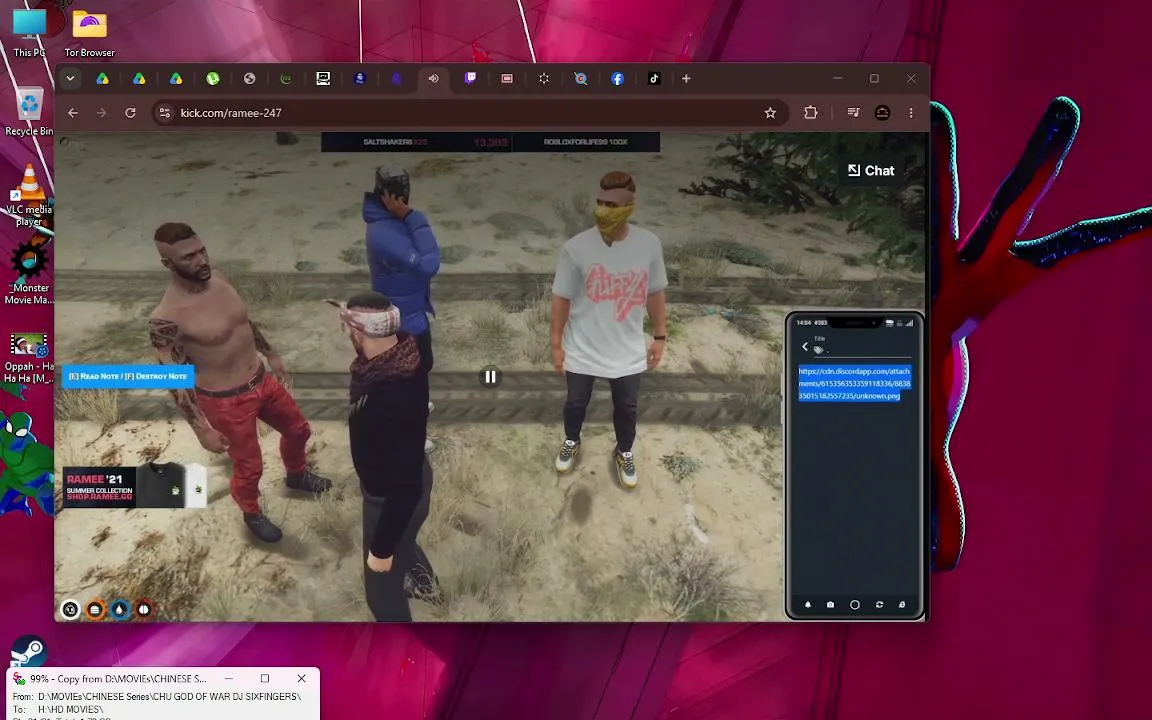The height and width of the screenshot is (720, 1152).
Task: Maximize the file copy dialog
Action: pos(264,678)
